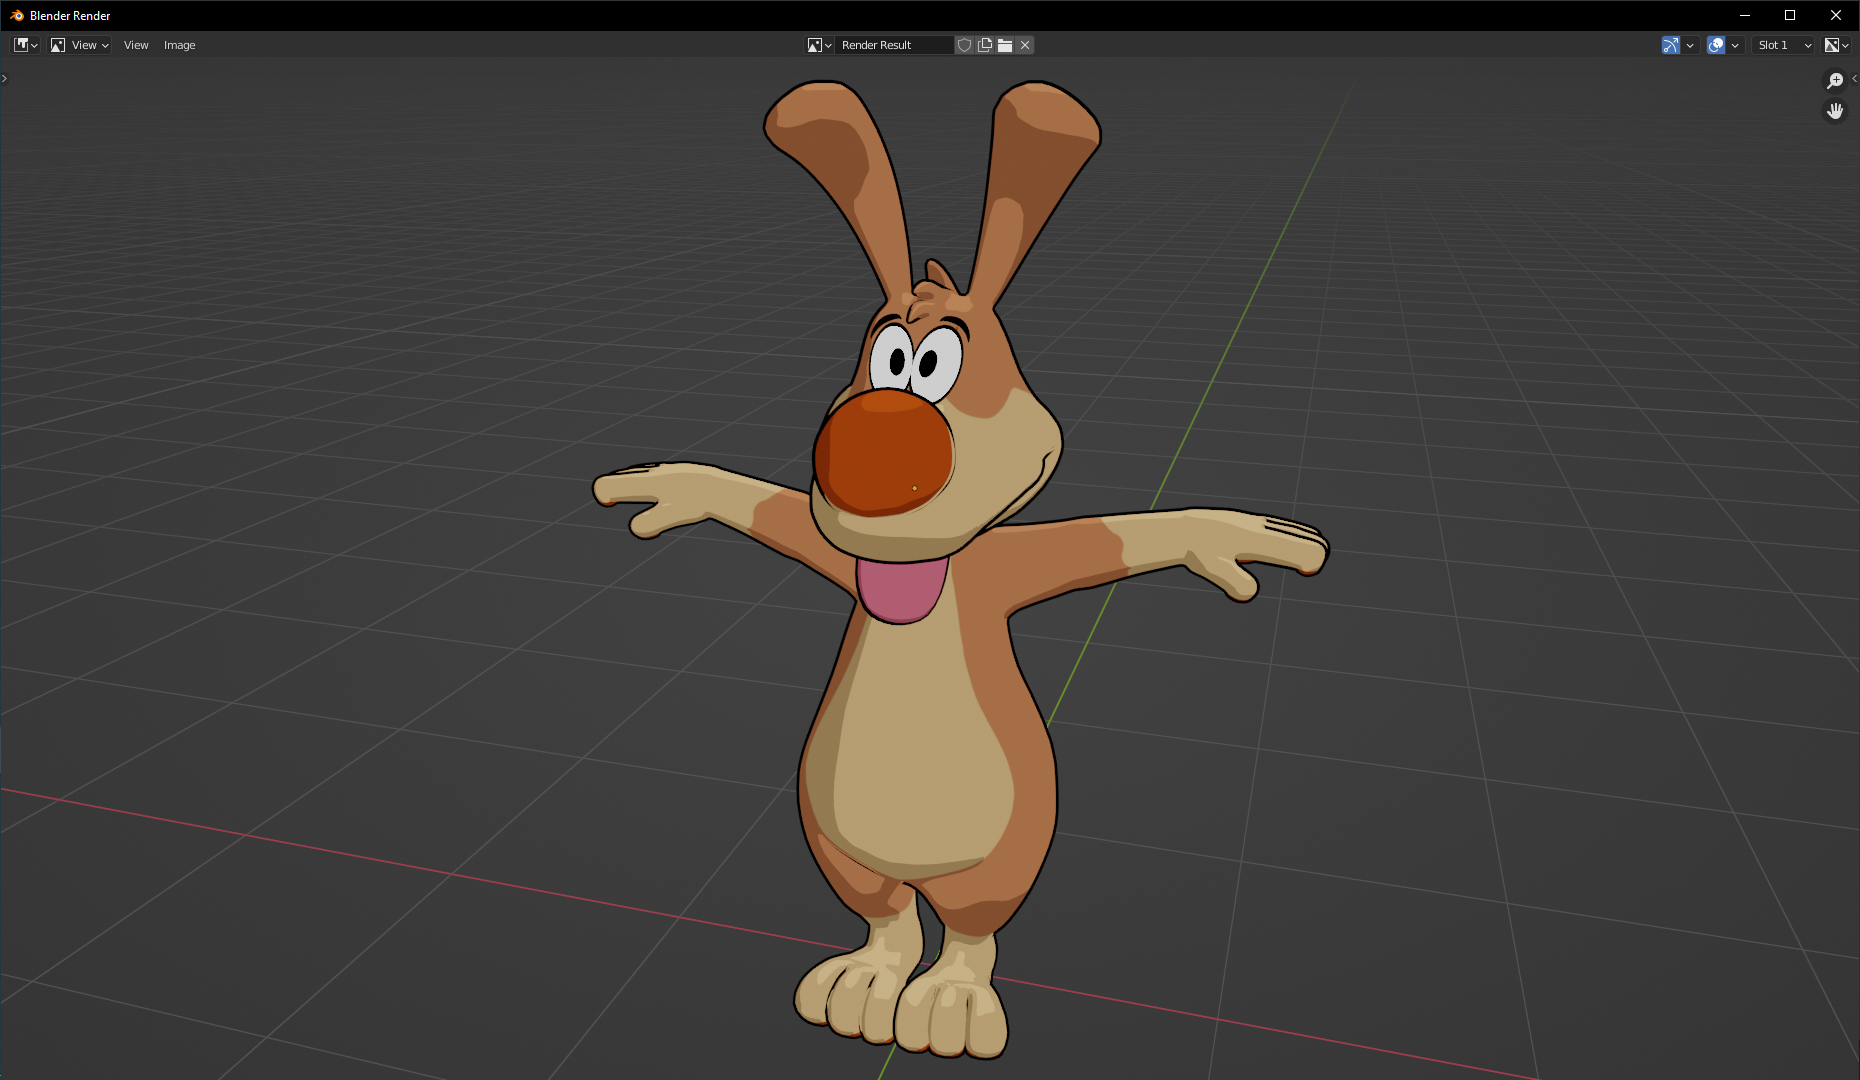Open the View menu
This screenshot has height=1080, width=1860.
pos(136,45)
